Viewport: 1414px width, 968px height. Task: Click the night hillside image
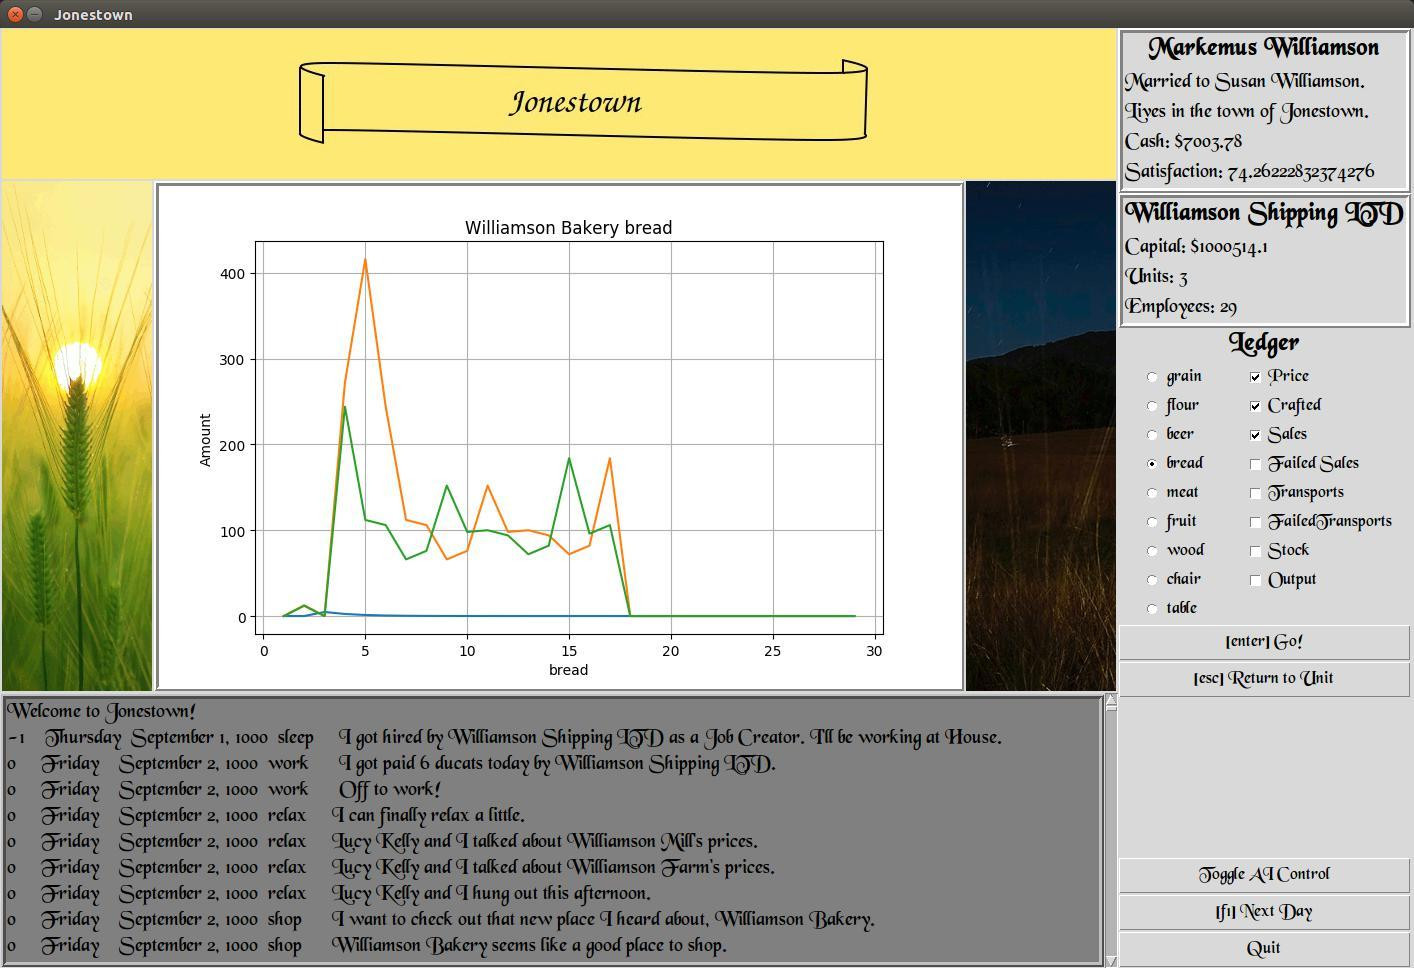(x=1040, y=436)
